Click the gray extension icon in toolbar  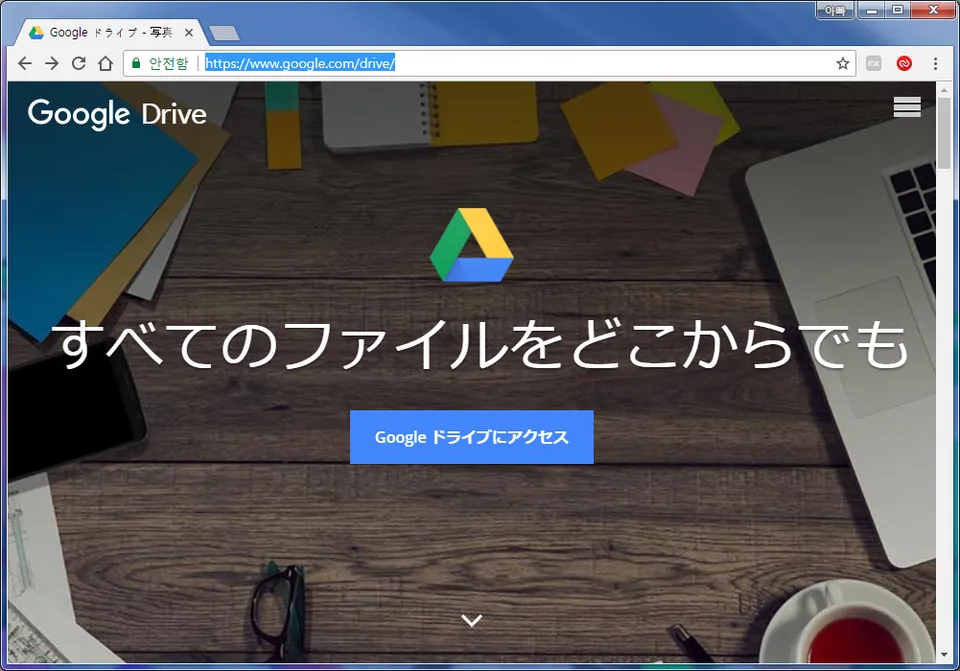(874, 63)
